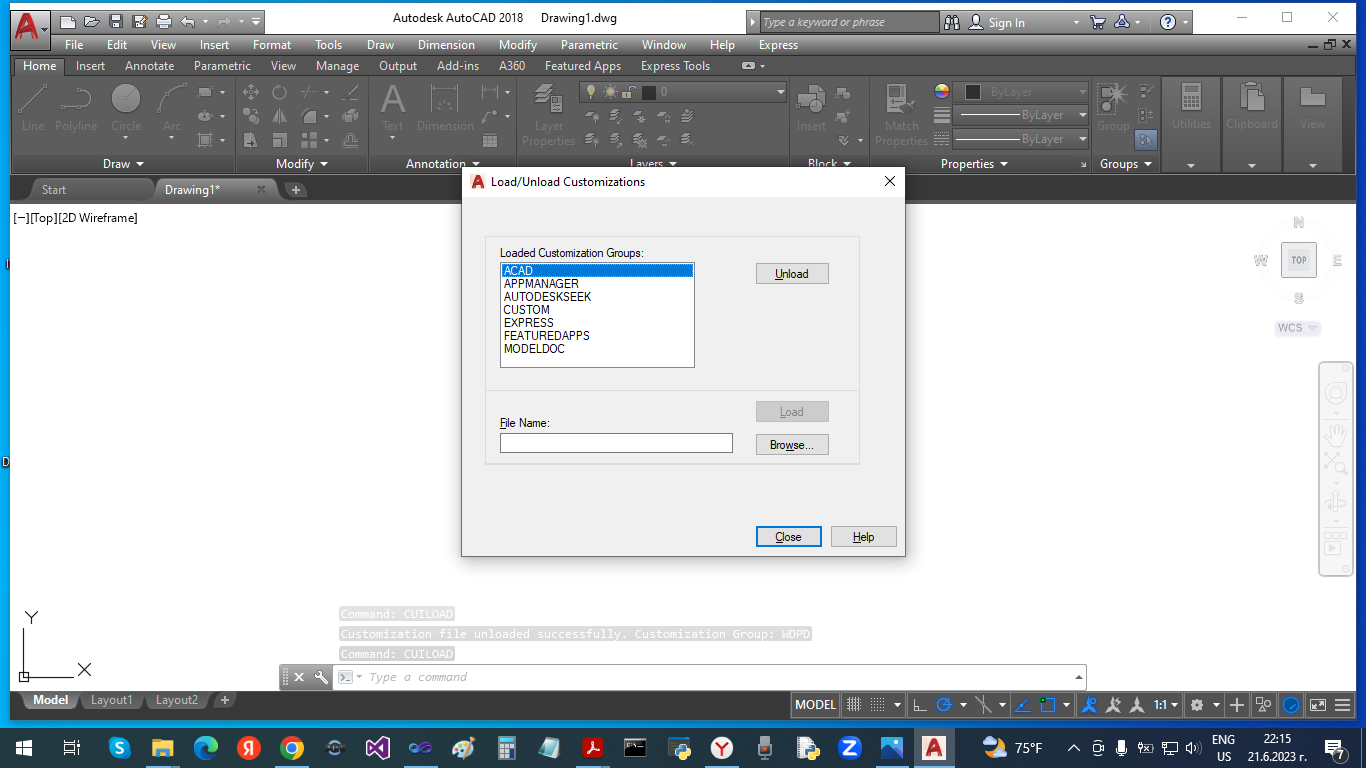Toggle Ortho mode on the status bar
The height and width of the screenshot is (768, 1366).
point(920,705)
